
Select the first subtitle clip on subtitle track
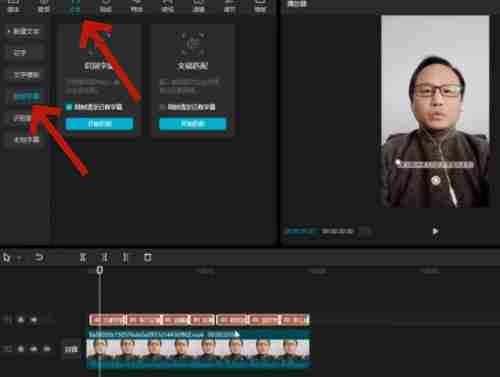coord(107,320)
